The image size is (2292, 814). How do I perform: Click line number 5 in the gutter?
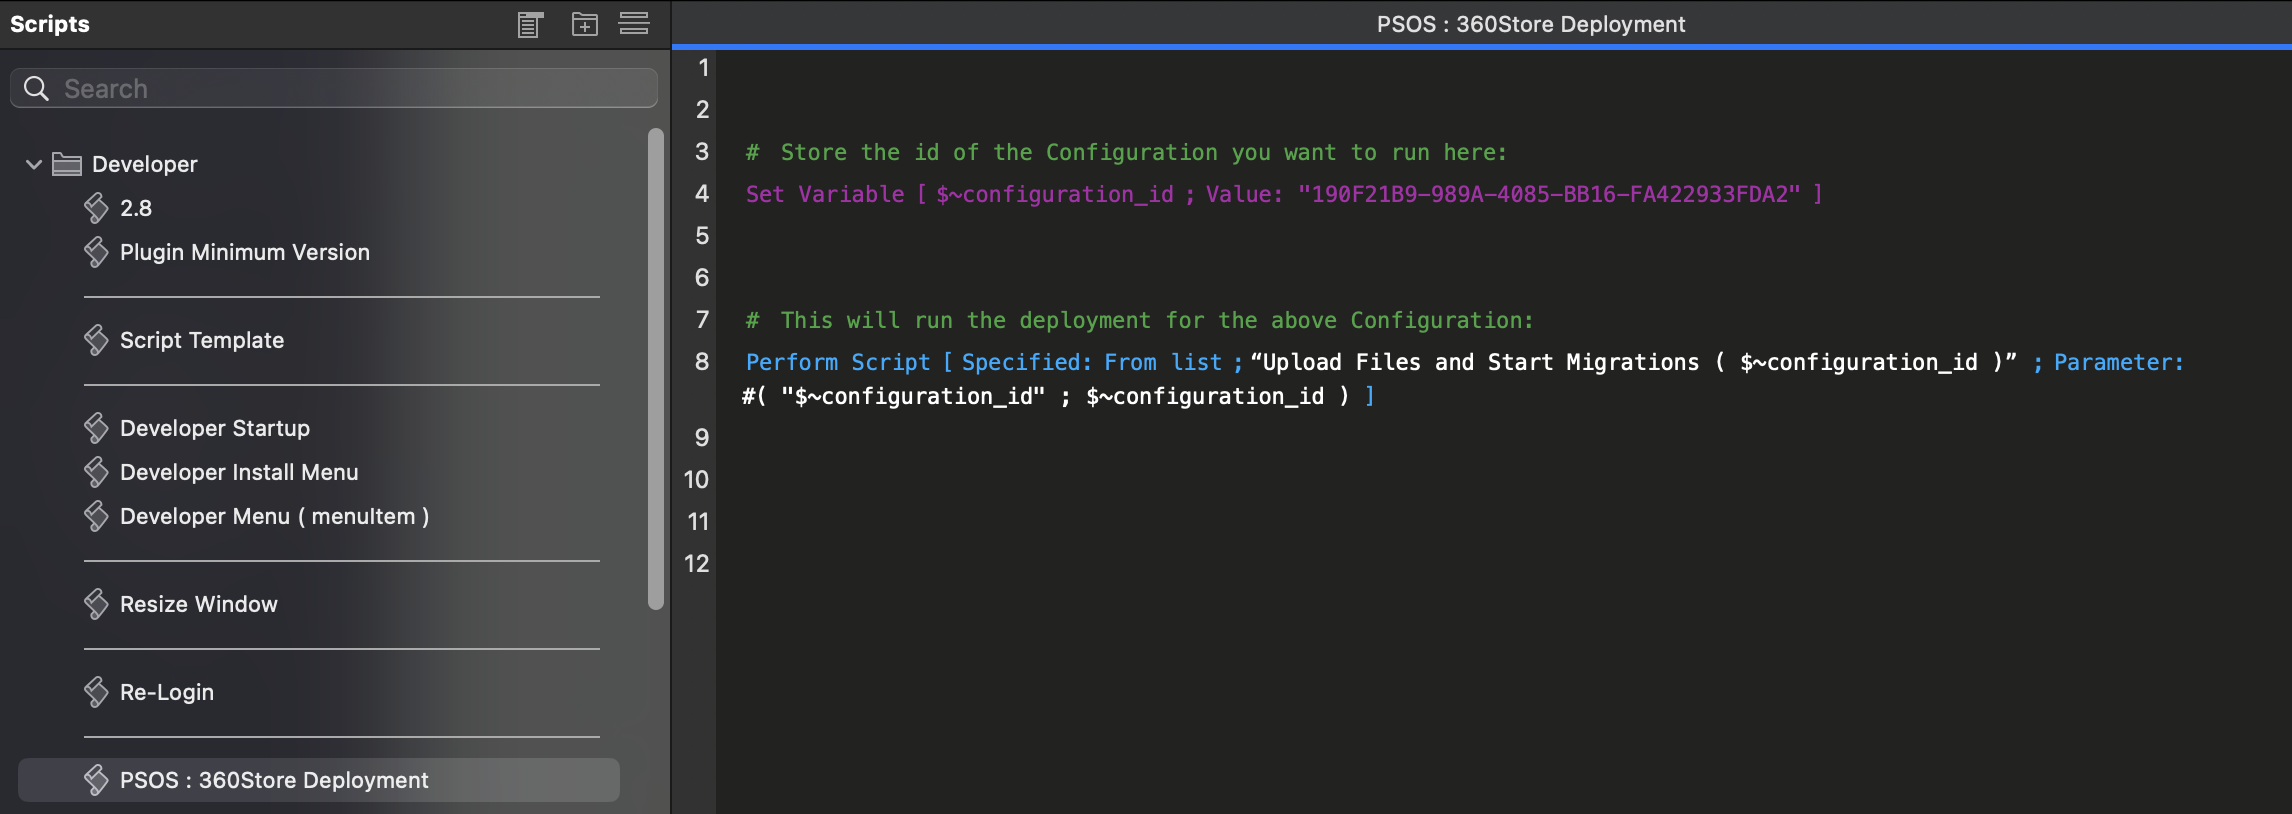click(702, 236)
